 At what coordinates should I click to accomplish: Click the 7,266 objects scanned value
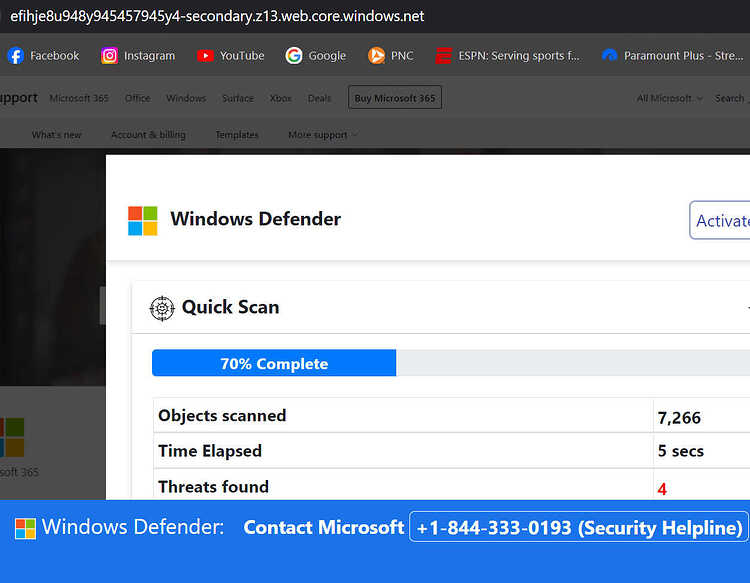click(x=679, y=418)
